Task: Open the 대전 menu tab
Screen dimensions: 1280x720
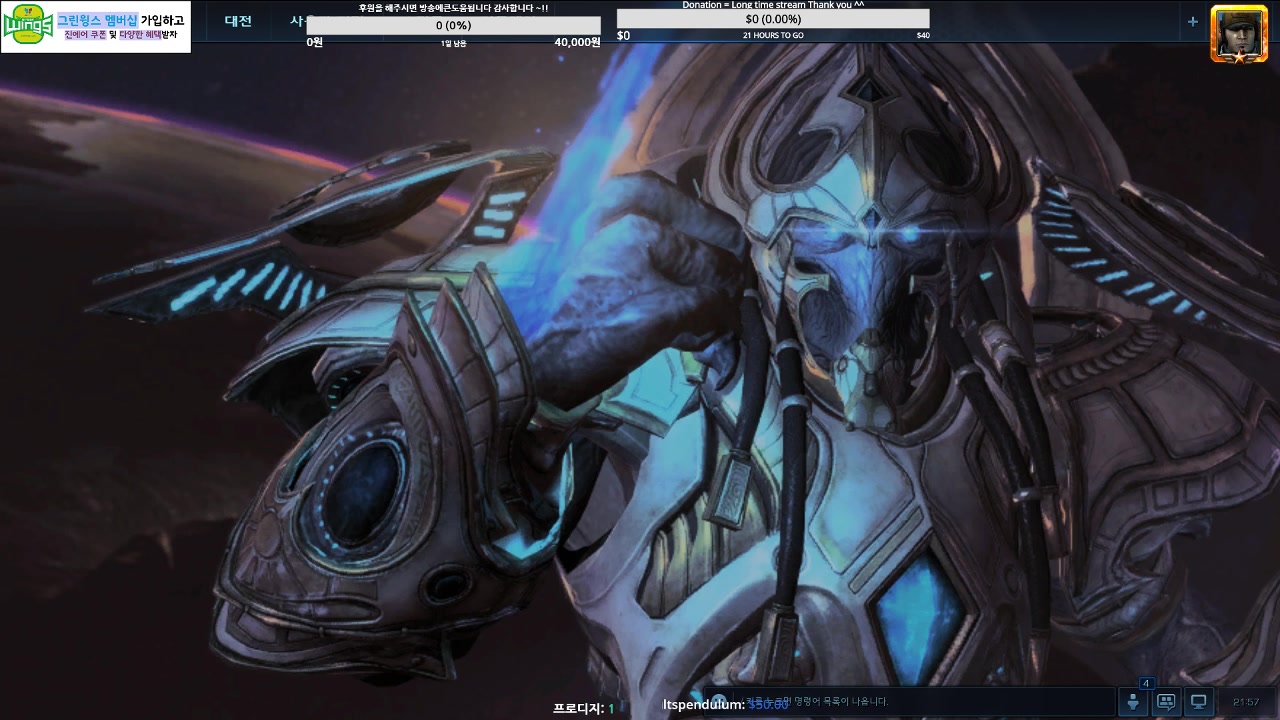Action: tap(238, 21)
